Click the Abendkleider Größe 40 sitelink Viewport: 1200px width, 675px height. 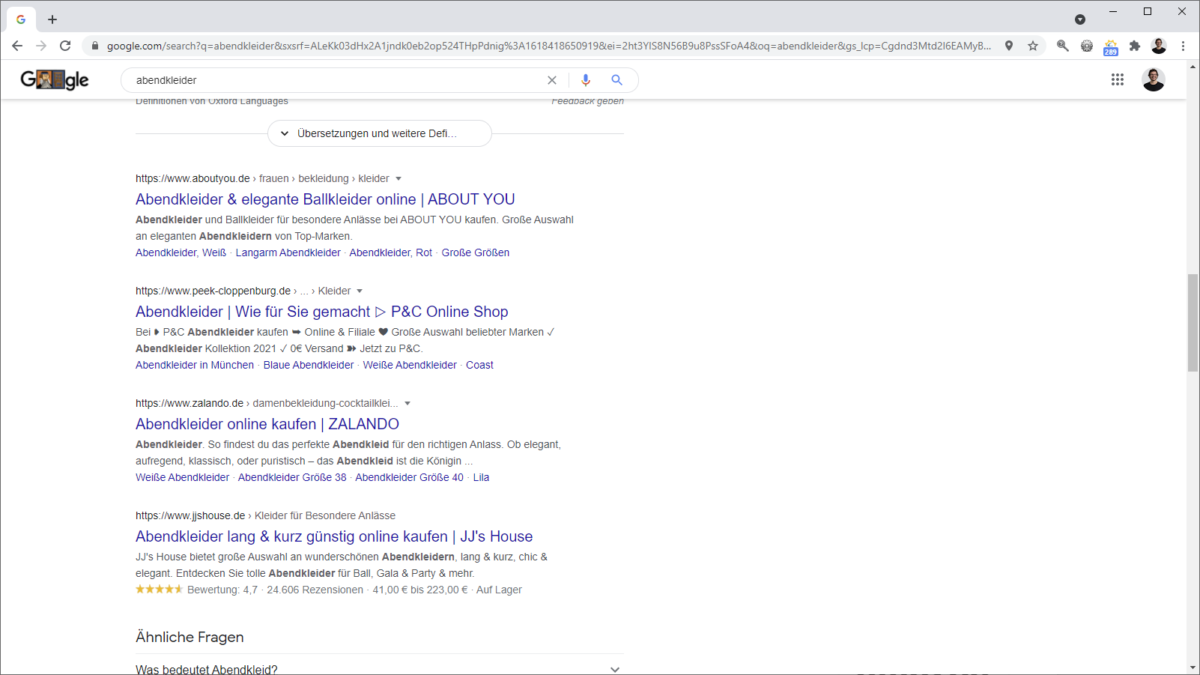coord(409,477)
